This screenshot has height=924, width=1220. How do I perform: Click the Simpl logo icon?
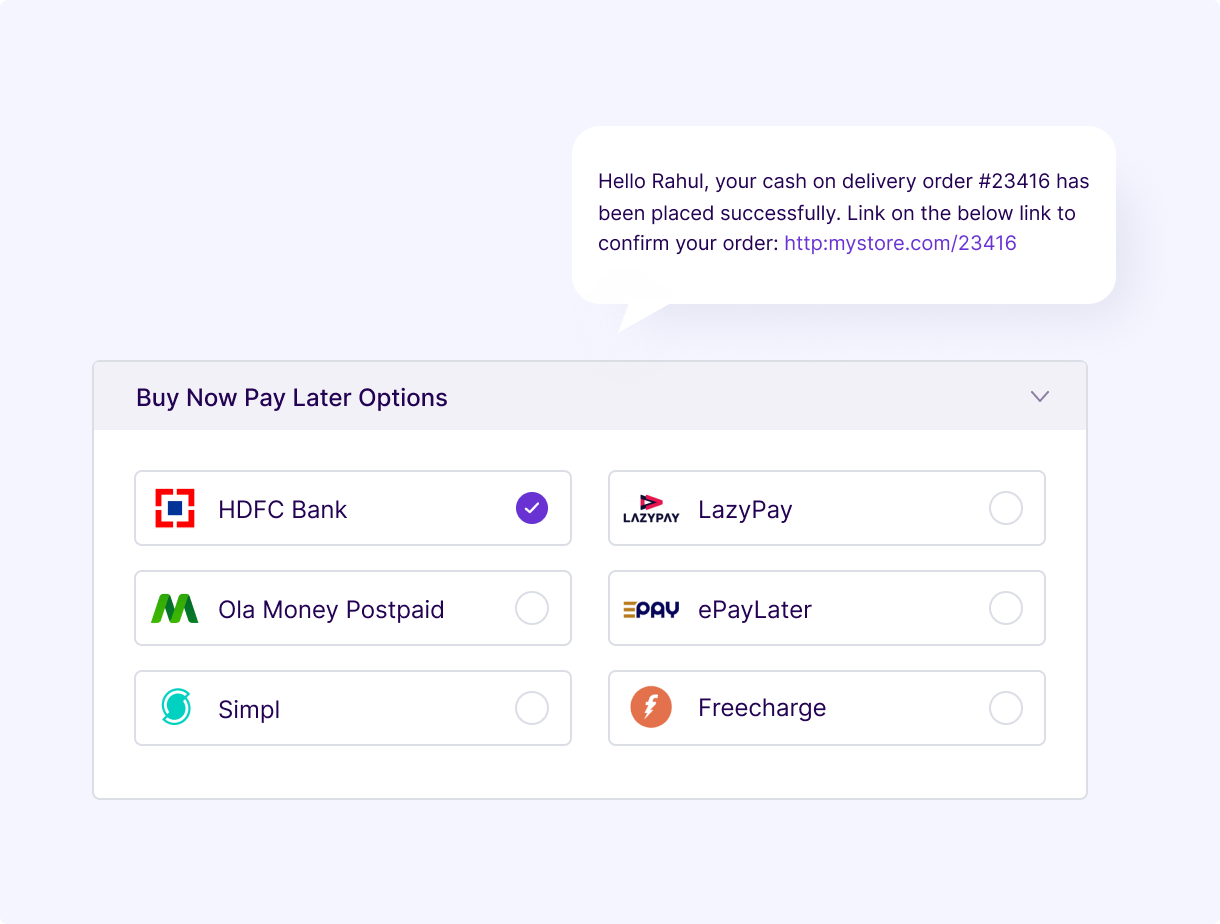coord(176,708)
